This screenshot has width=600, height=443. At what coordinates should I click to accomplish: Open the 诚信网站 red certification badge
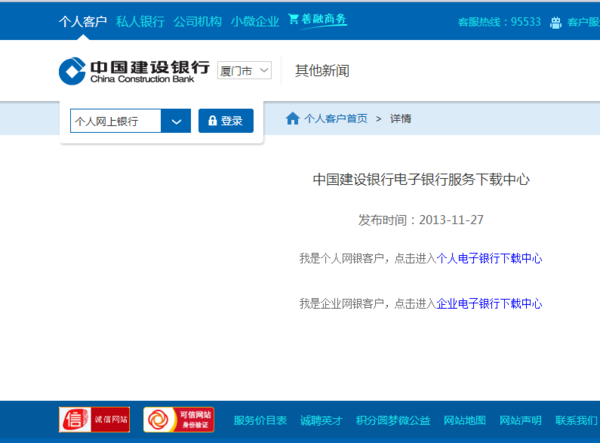[95, 420]
